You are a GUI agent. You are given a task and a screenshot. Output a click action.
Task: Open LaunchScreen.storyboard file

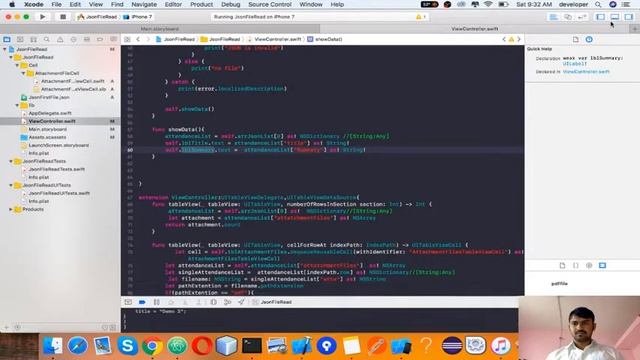(59, 145)
